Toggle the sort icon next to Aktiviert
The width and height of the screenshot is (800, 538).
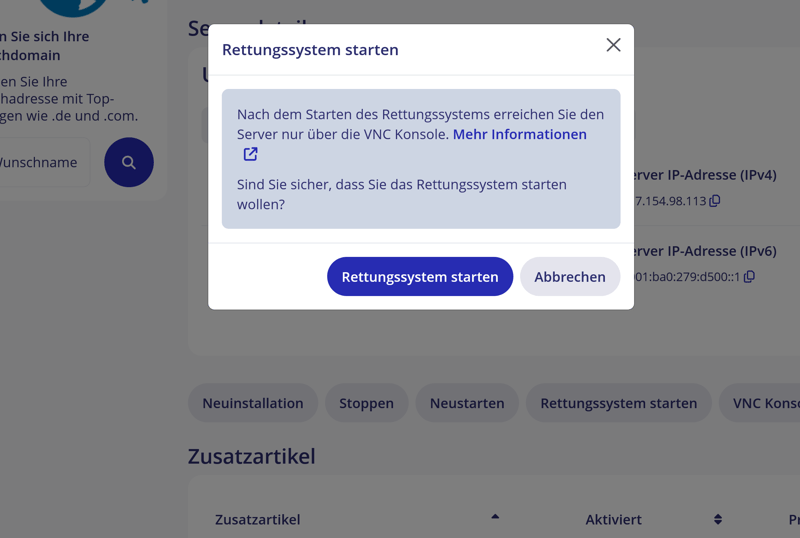pyautogui.click(x=718, y=519)
